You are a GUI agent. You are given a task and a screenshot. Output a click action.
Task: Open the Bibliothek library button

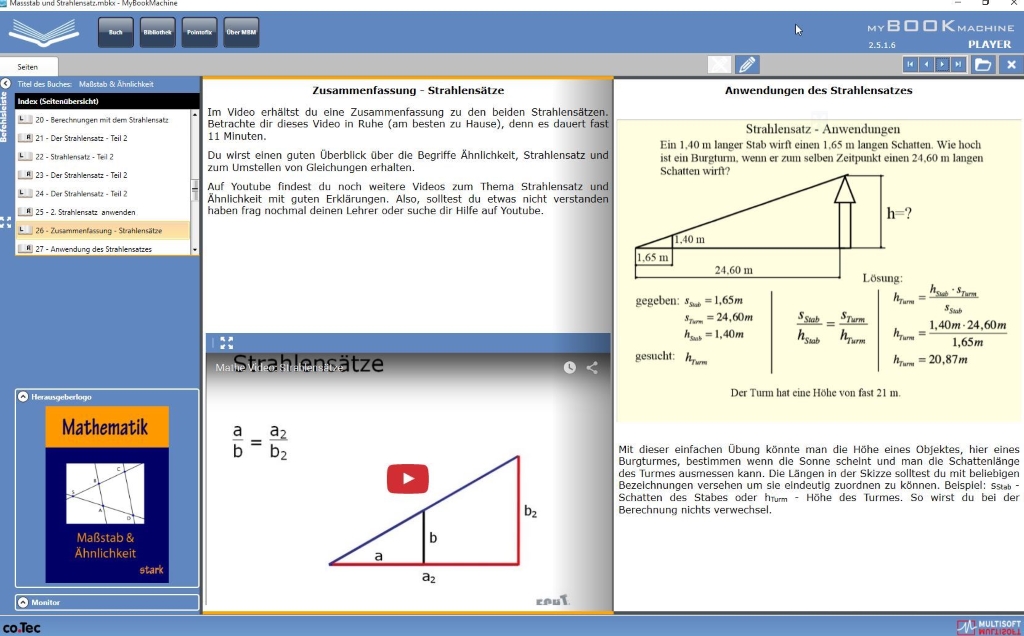pos(157,32)
